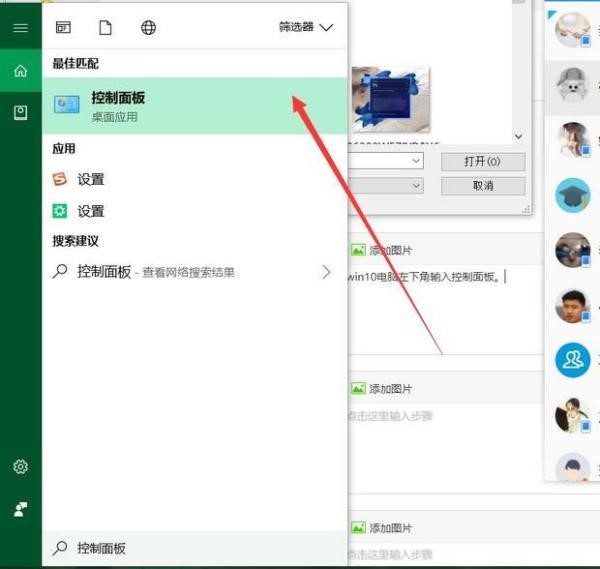This screenshot has height=569, width=600.
Task: Select the 最佳匹配 heading text
Action: (x=75, y=64)
